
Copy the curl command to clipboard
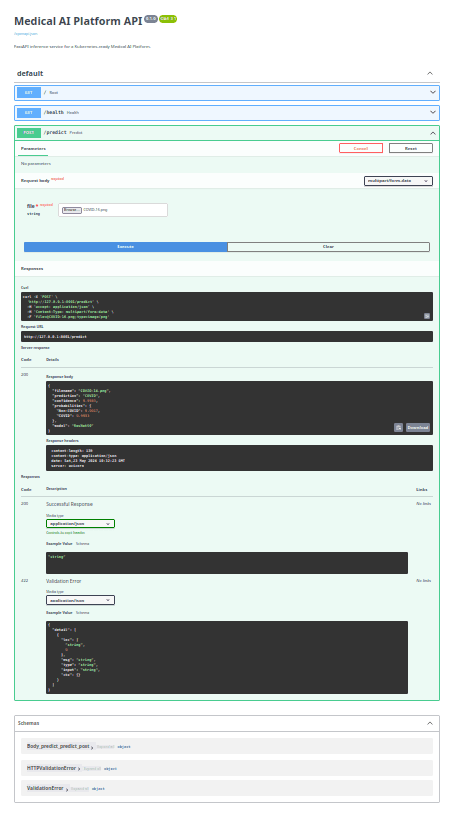(427, 316)
